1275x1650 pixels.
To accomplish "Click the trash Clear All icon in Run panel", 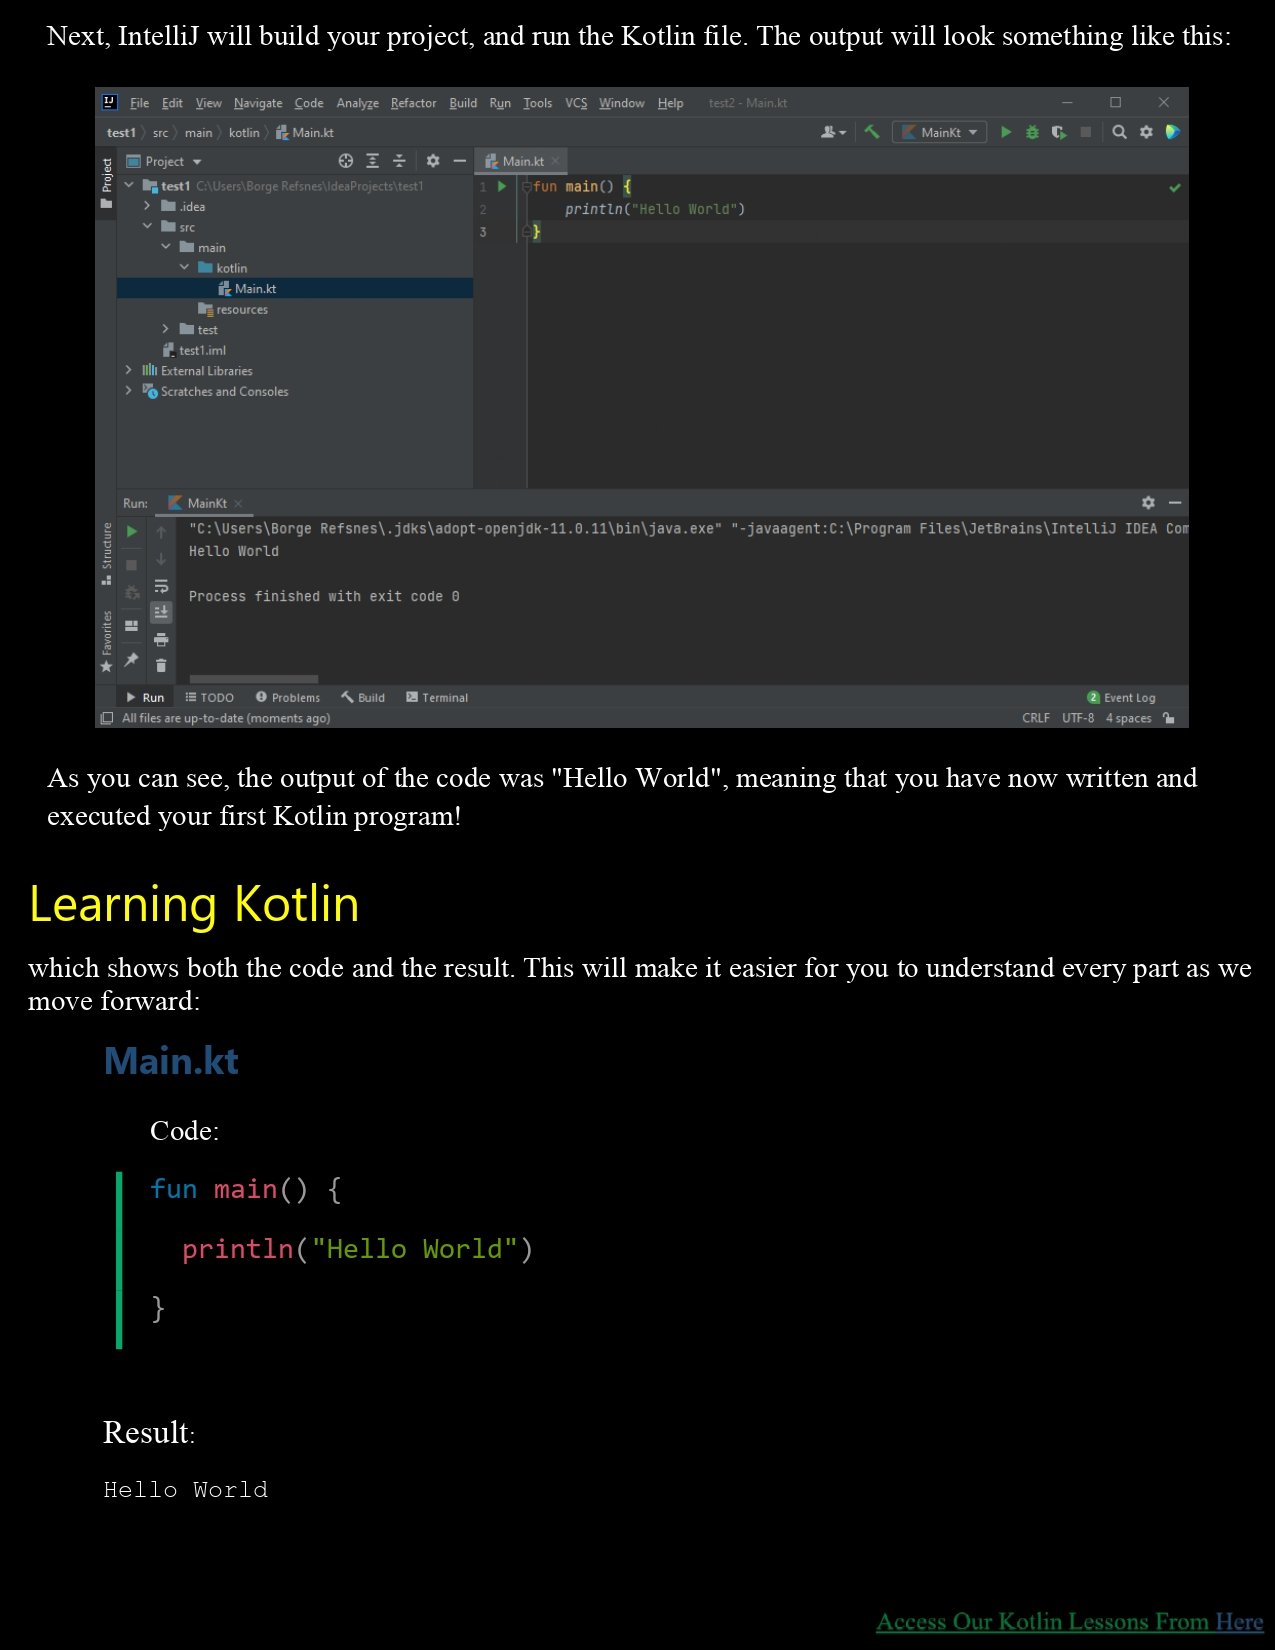I will point(161,665).
